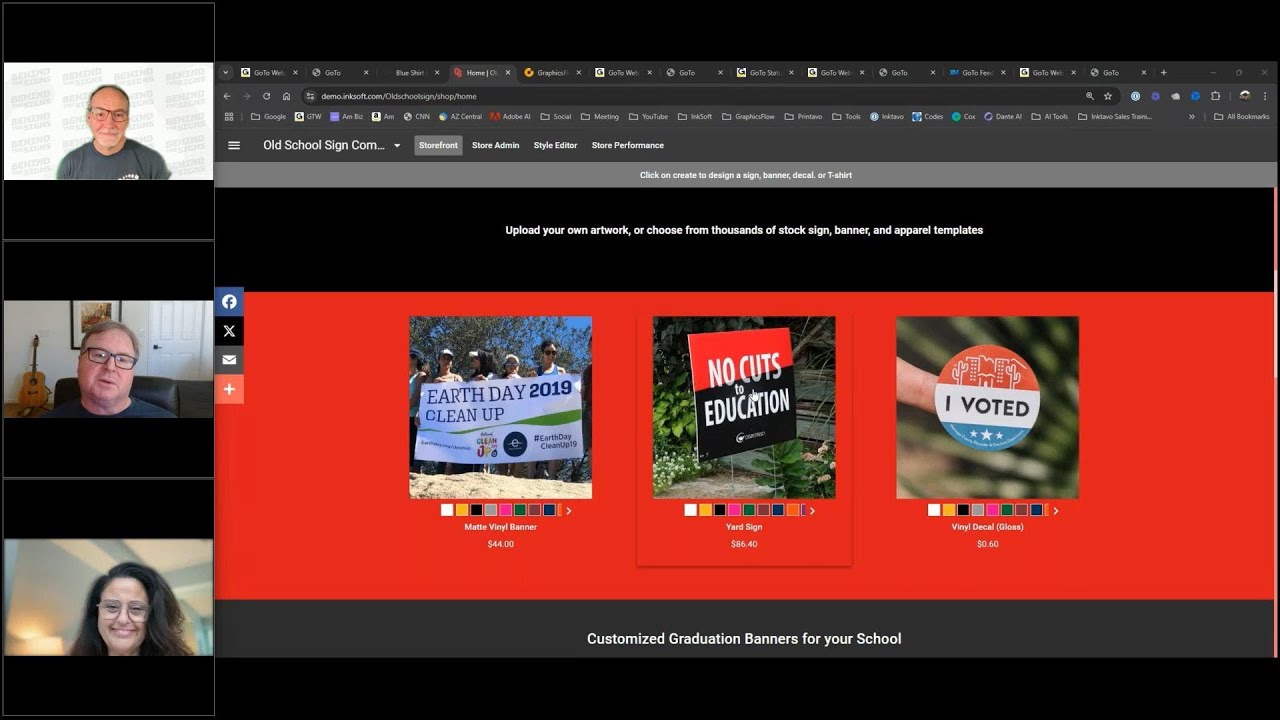
Task: Open Social bookmarks folder
Action: coord(555,116)
